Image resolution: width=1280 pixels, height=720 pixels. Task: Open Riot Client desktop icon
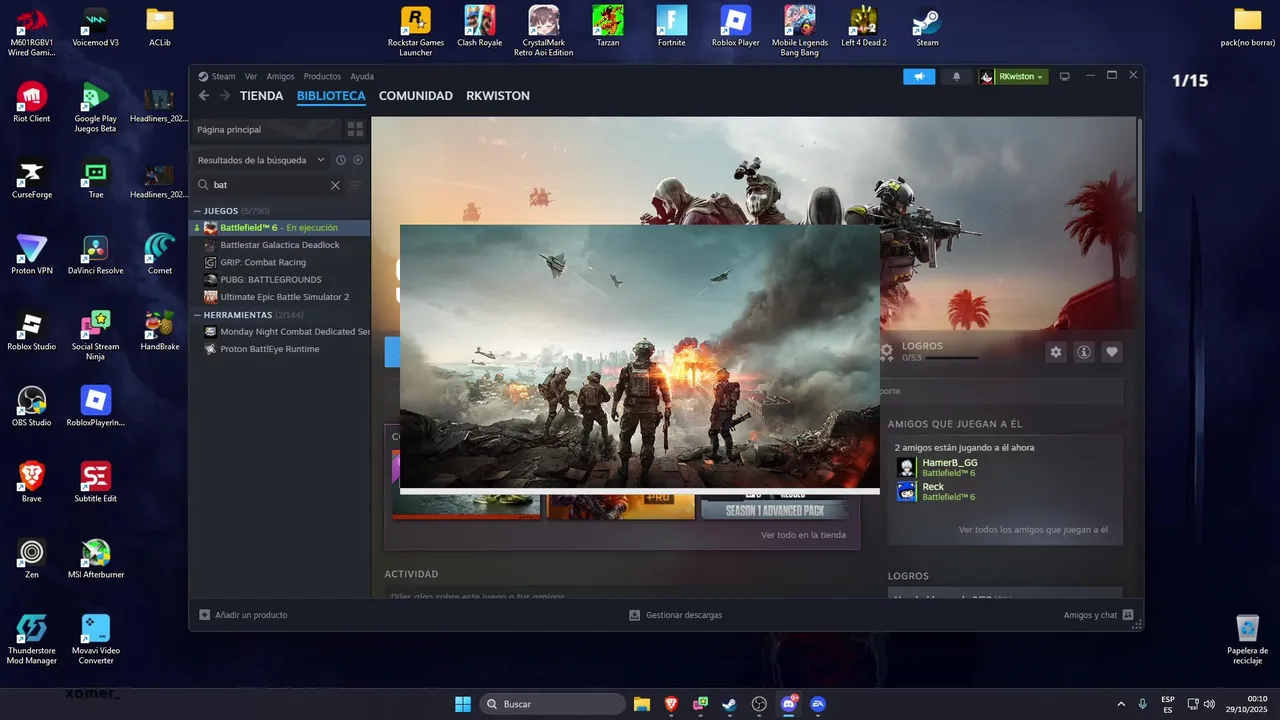(32, 103)
